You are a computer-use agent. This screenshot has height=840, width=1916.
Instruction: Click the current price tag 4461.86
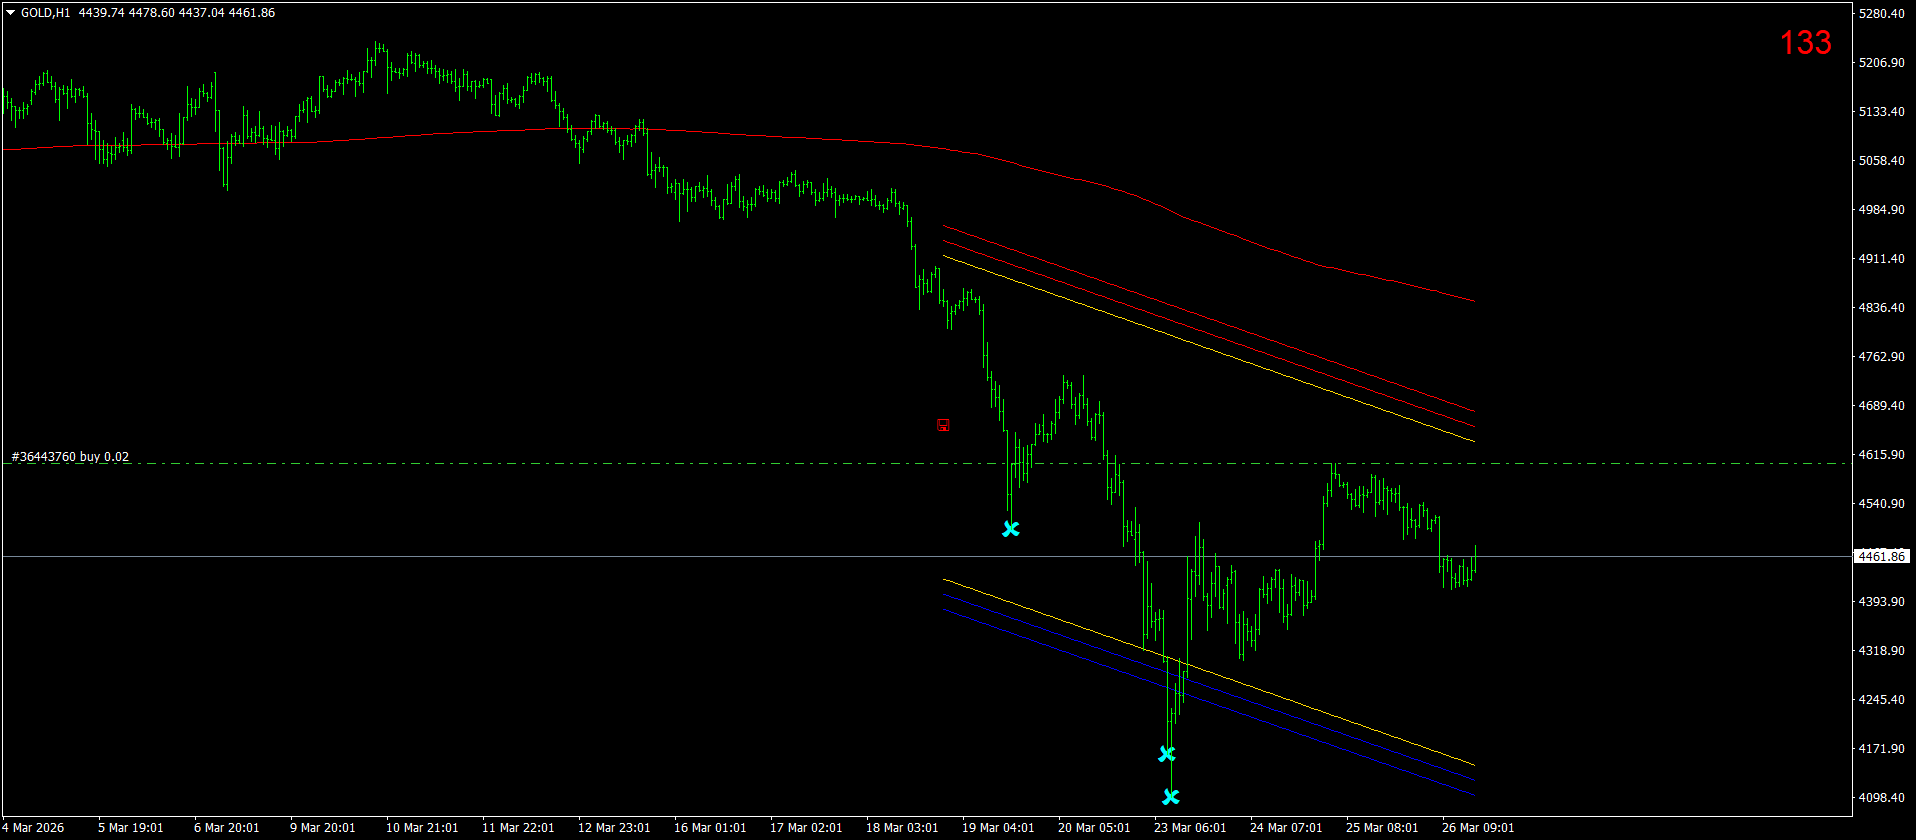(1881, 556)
